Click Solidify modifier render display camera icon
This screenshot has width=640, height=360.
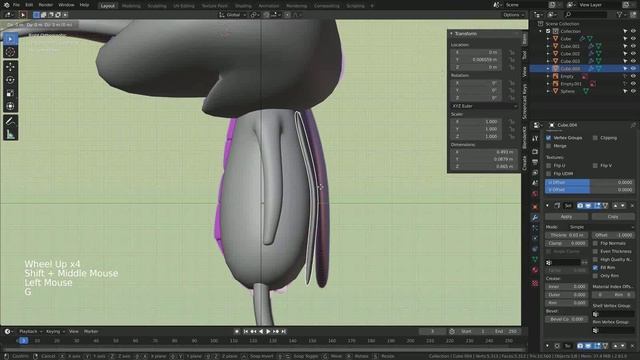580,205
